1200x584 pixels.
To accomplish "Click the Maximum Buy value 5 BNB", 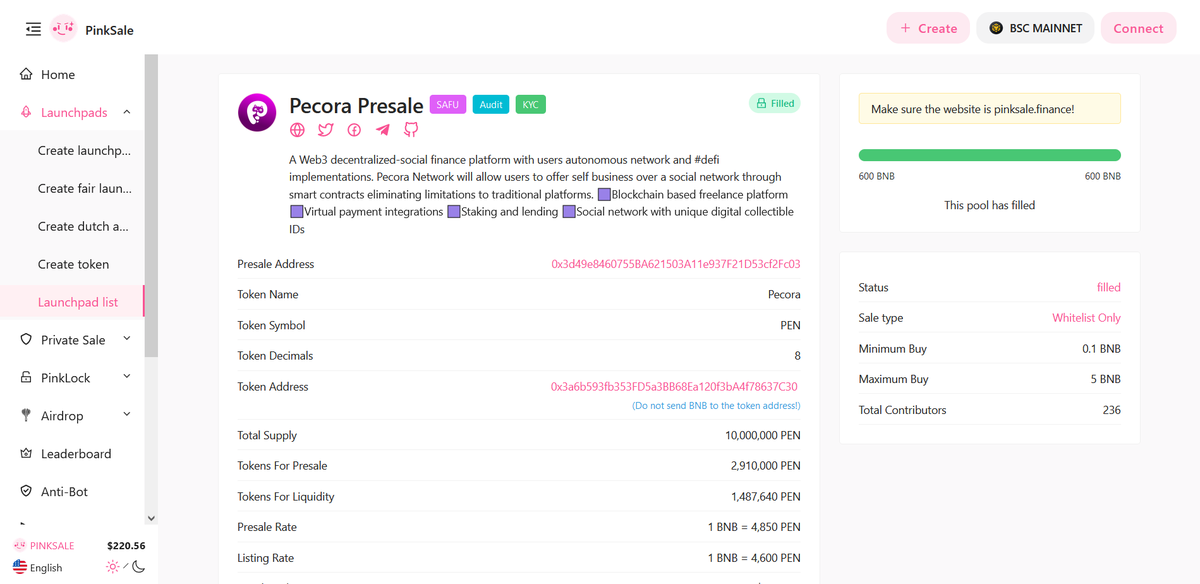I will click(1104, 379).
